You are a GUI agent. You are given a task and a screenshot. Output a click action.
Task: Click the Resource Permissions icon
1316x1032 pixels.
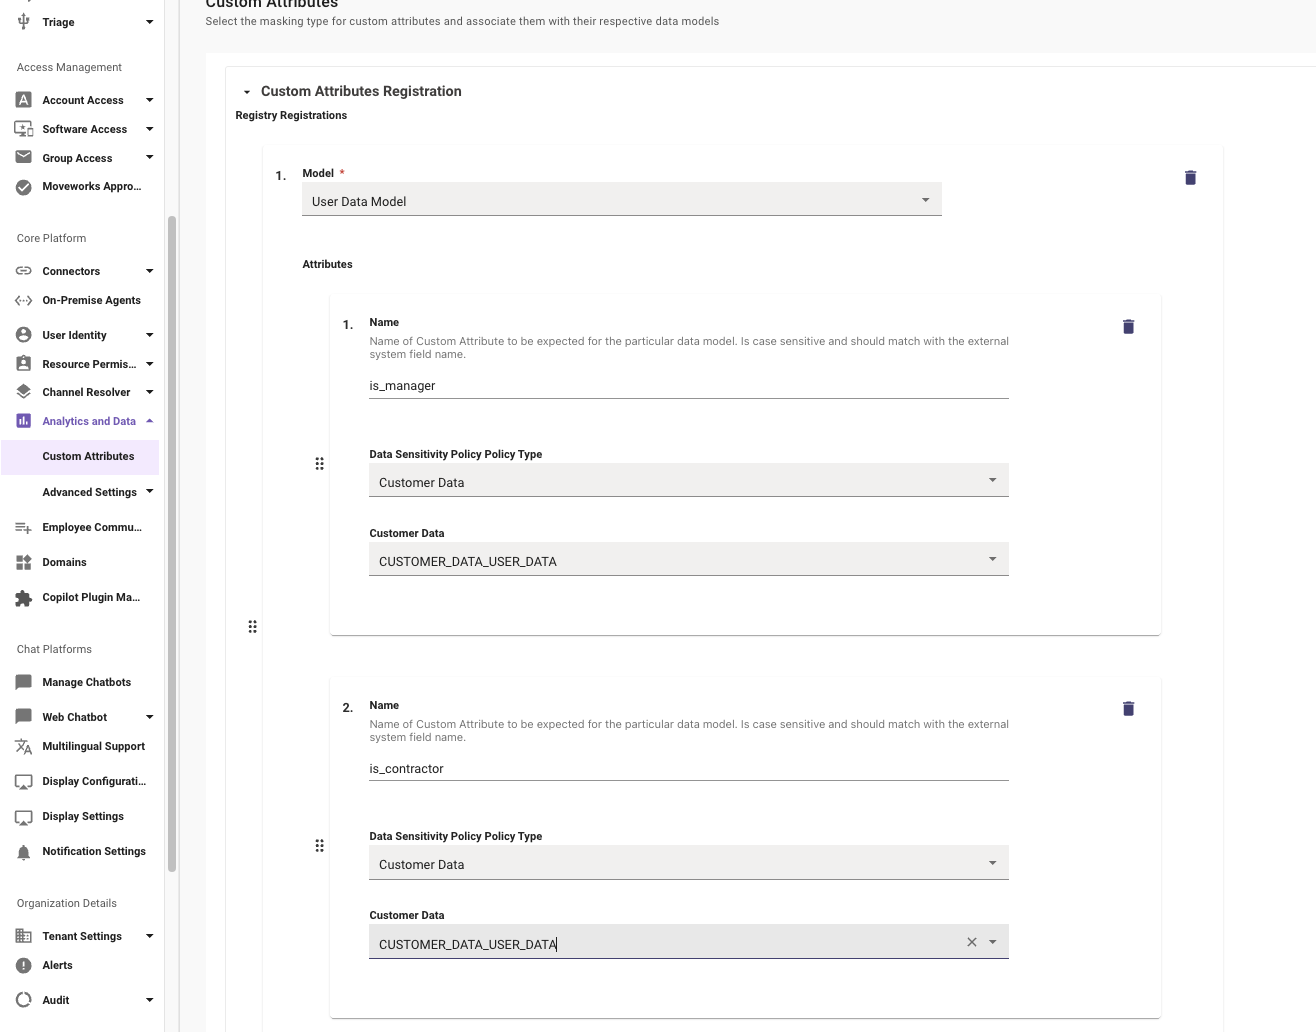click(24, 364)
